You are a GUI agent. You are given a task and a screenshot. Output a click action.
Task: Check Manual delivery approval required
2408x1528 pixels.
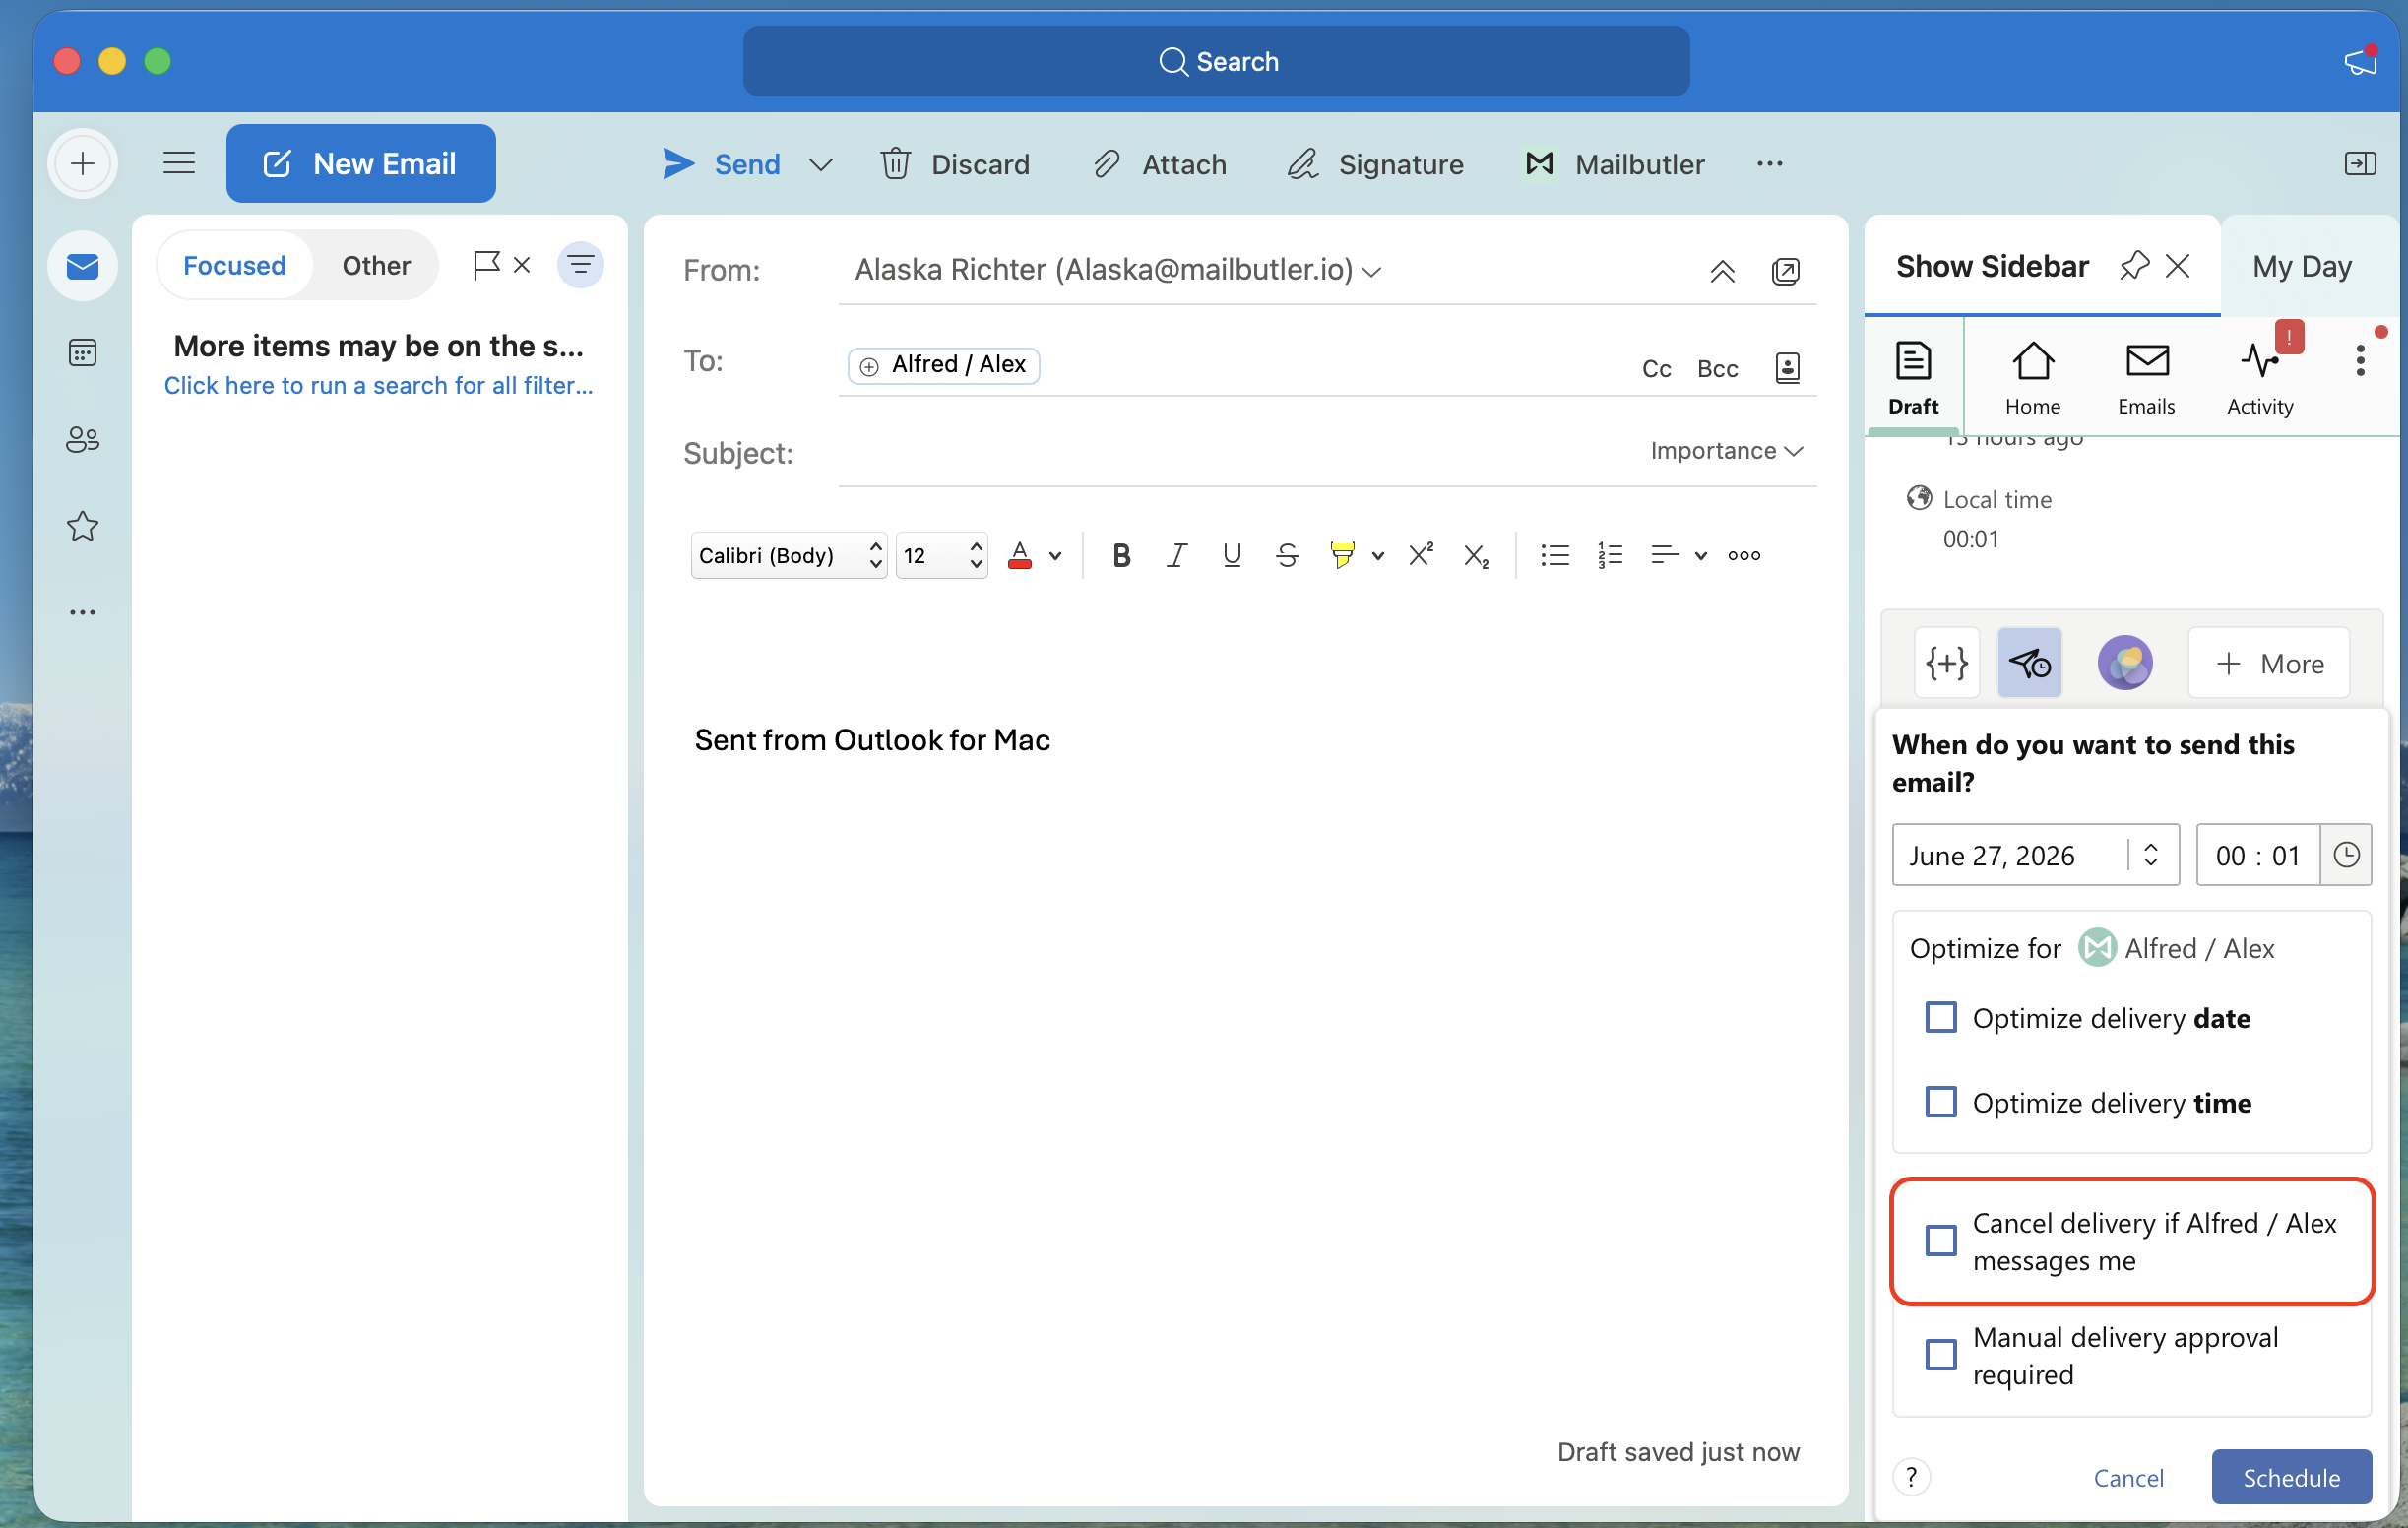coord(1940,1355)
